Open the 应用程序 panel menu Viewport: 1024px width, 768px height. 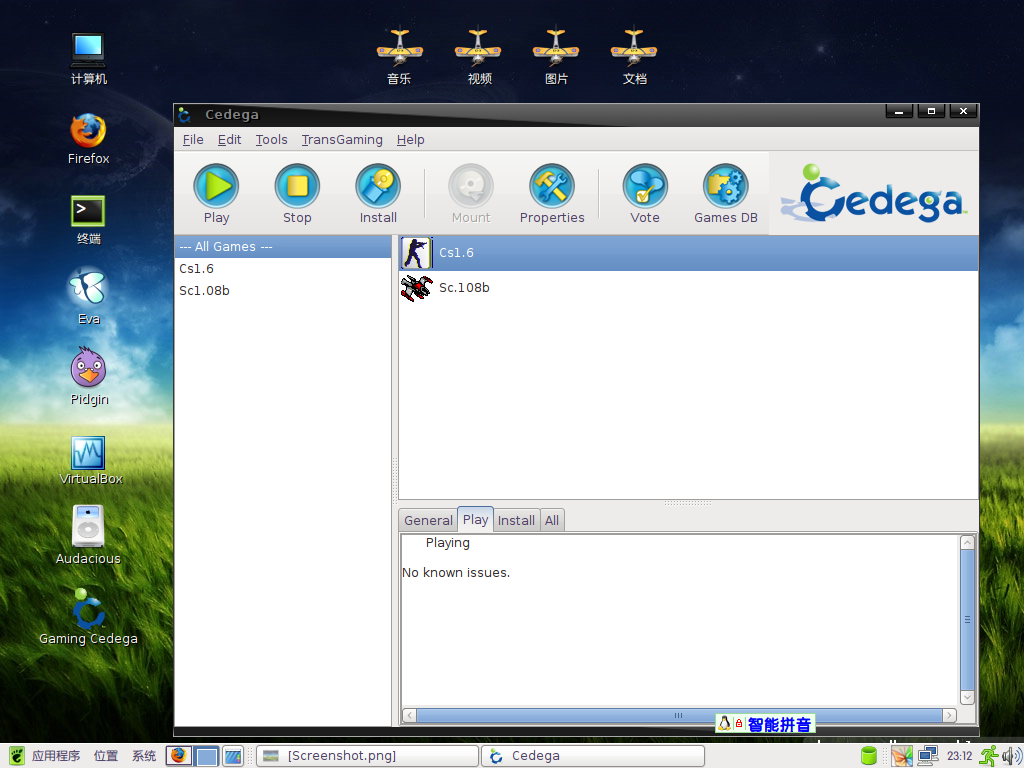tap(56, 756)
